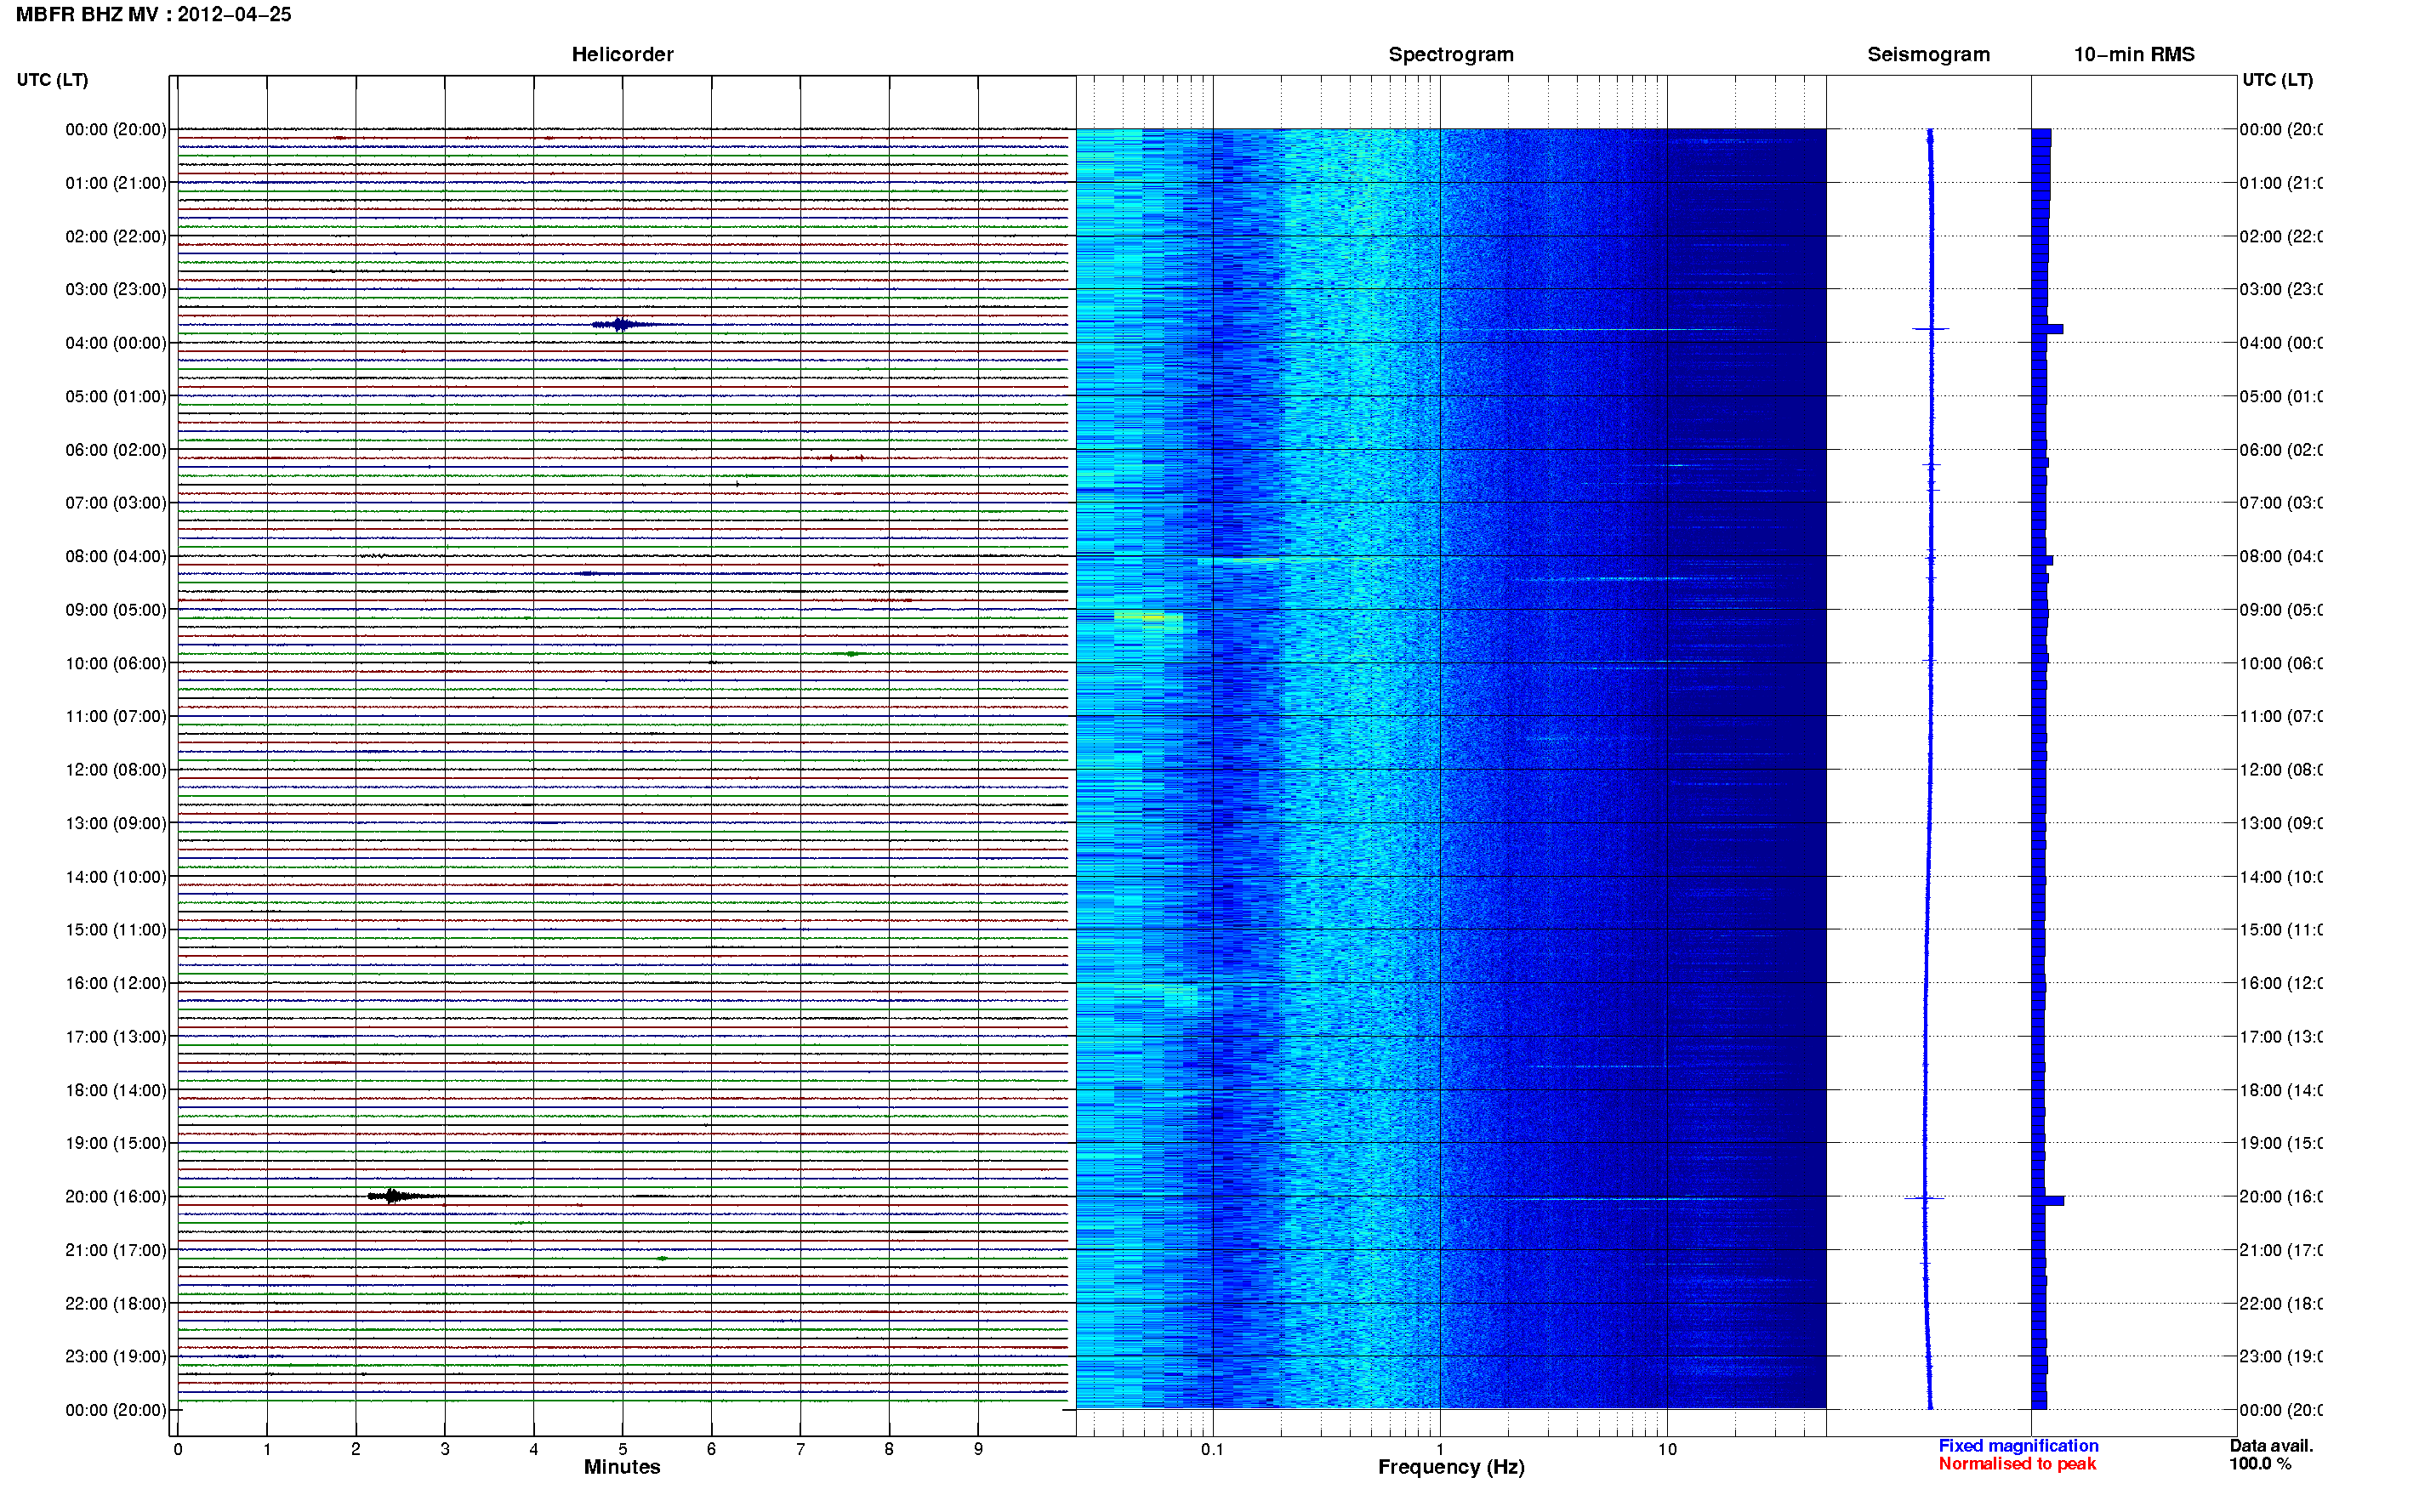
Task: Click the small green event near 09:50 on the helicorder
Action: (852, 654)
